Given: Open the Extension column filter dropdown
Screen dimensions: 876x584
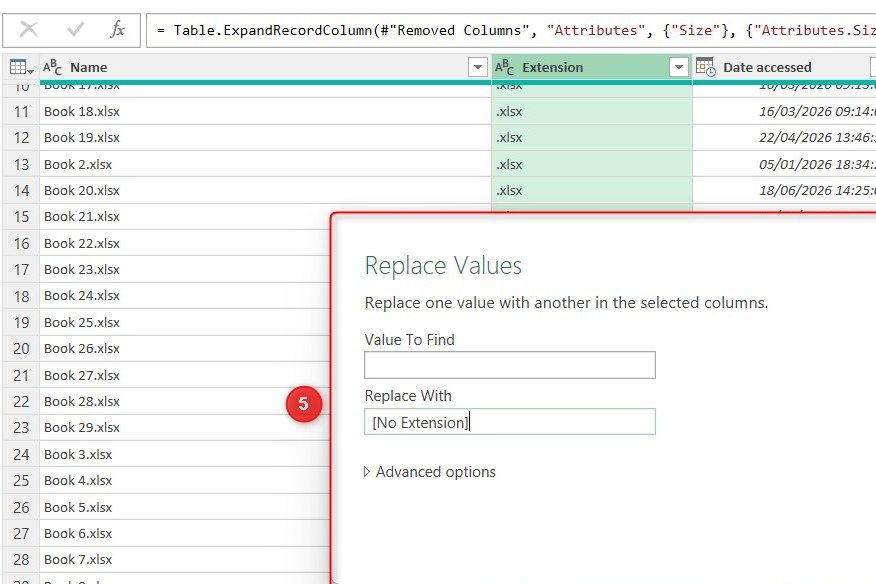Looking at the screenshot, I should click(x=678, y=68).
